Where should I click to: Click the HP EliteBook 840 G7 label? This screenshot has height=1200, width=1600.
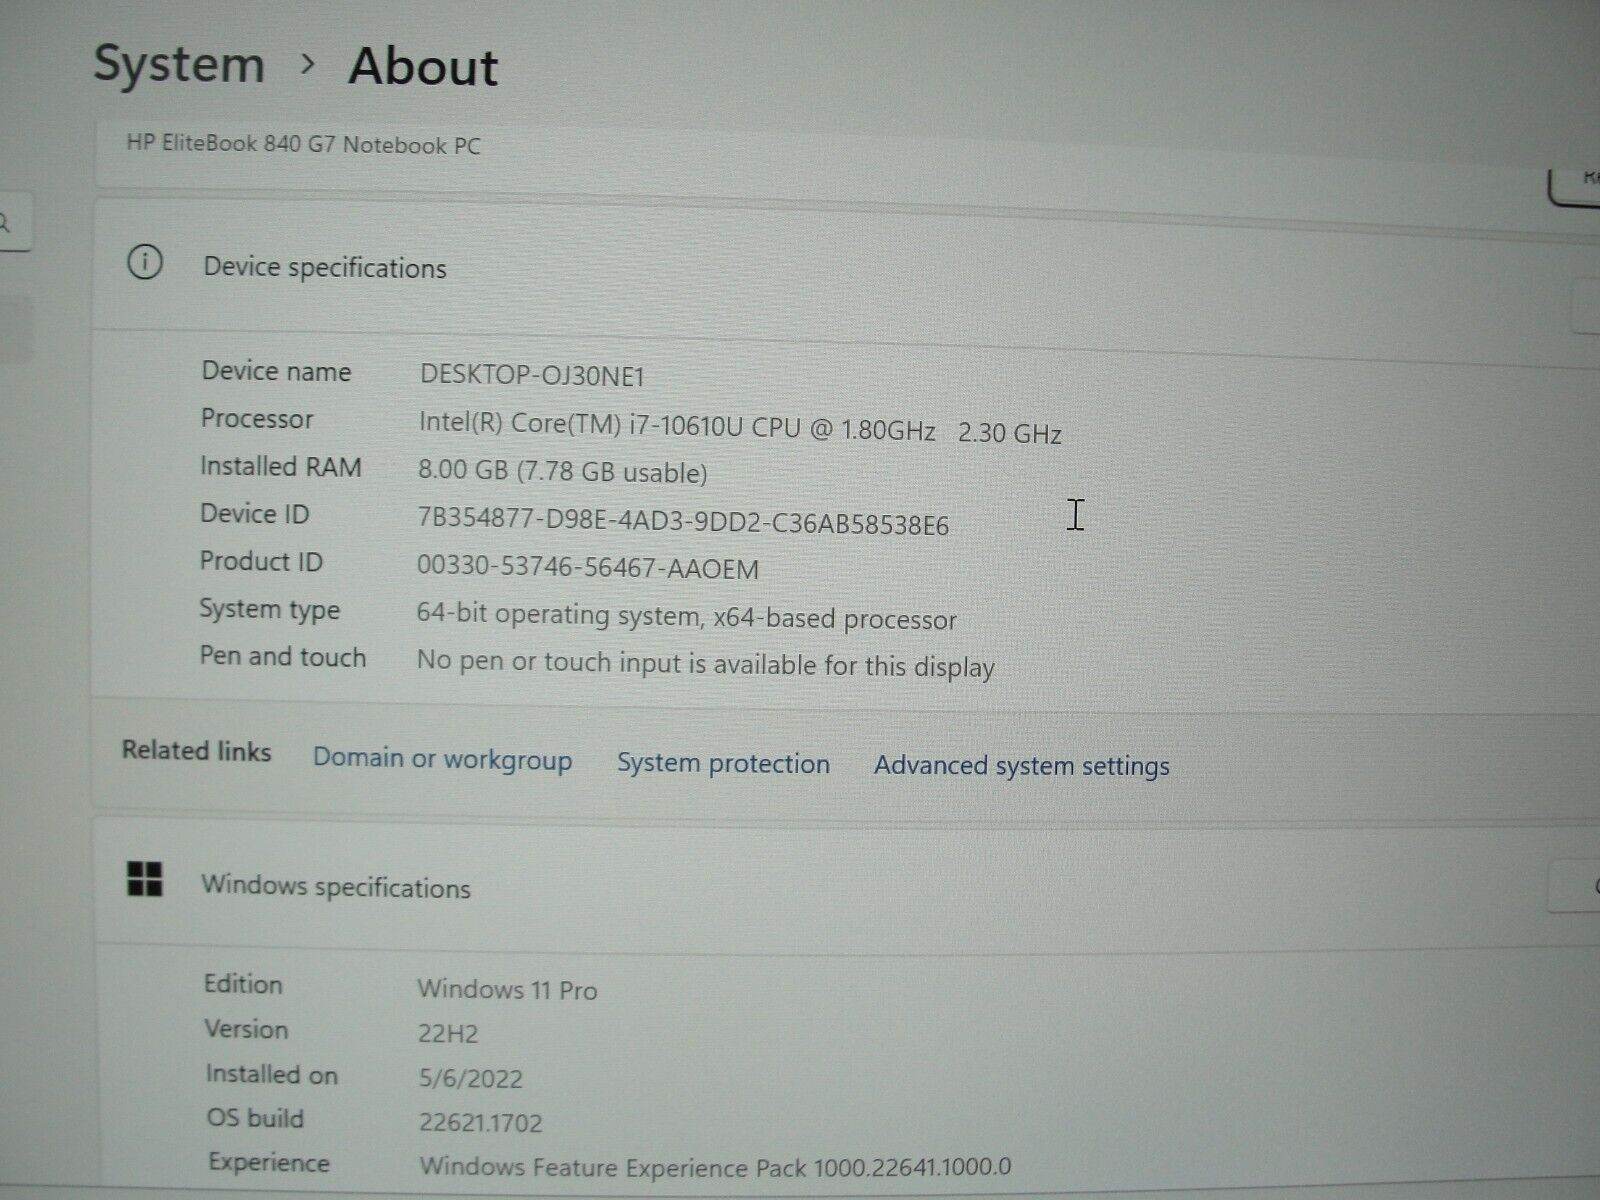(303, 145)
